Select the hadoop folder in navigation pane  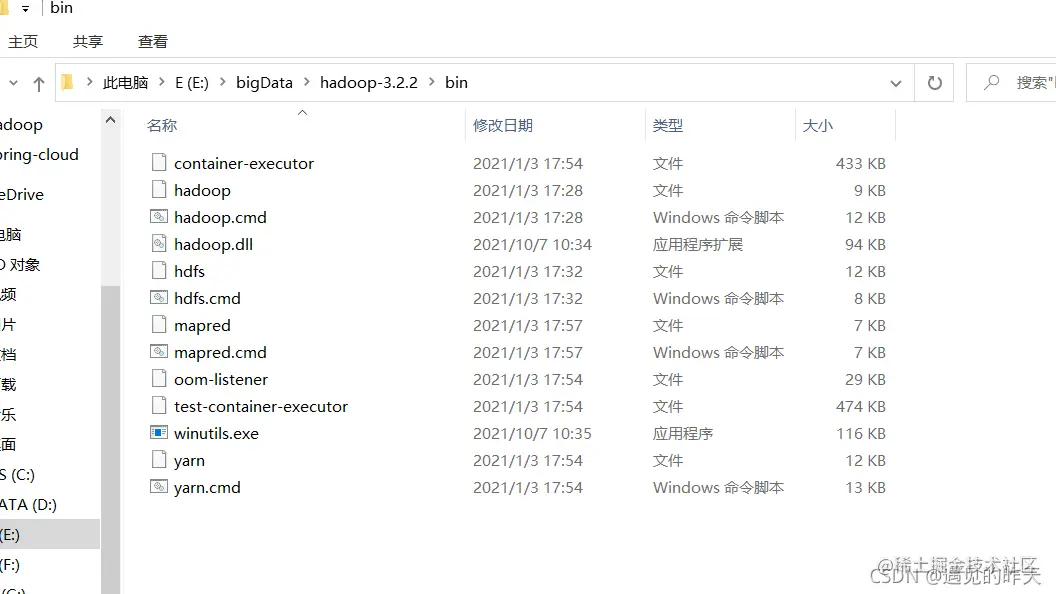click(22, 125)
